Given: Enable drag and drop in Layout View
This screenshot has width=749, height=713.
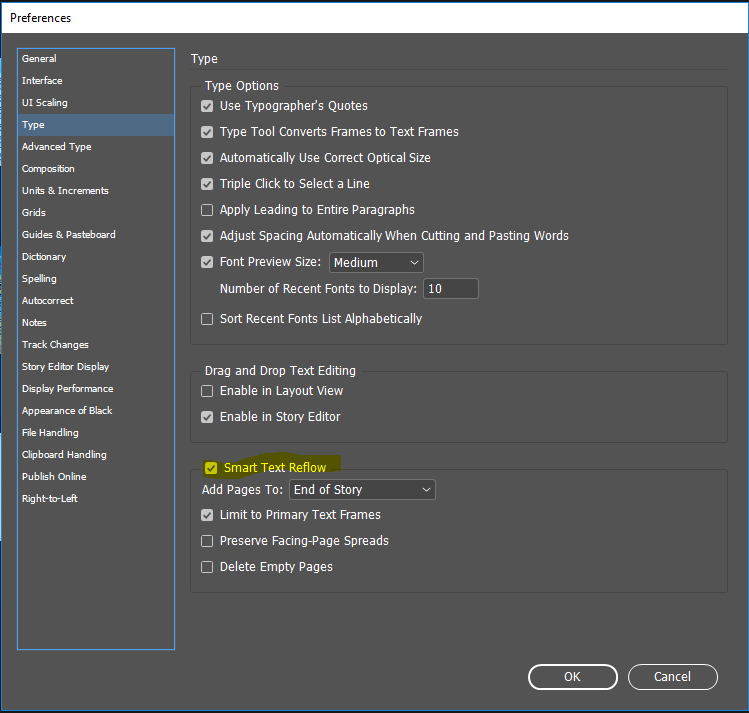Looking at the screenshot, I should pos(208,391).
